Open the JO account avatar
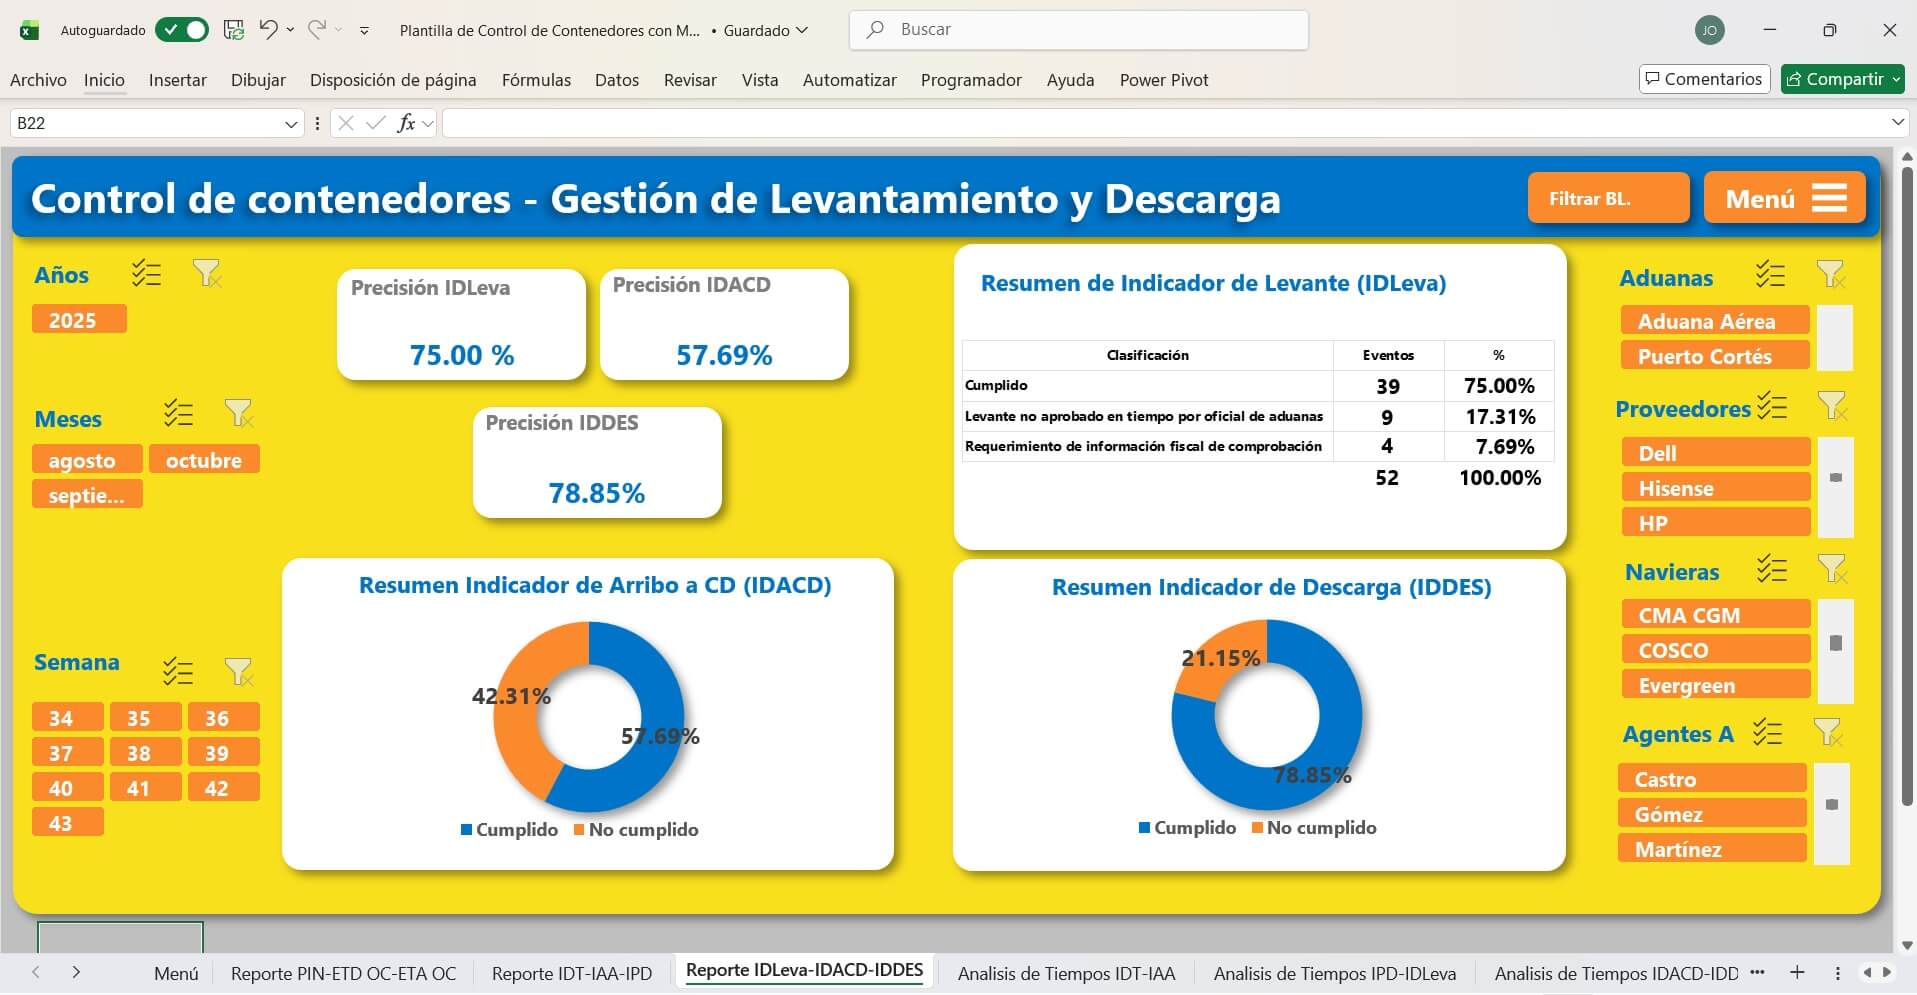Viewport: 1917px width, 995px height. coord(1710,30)
